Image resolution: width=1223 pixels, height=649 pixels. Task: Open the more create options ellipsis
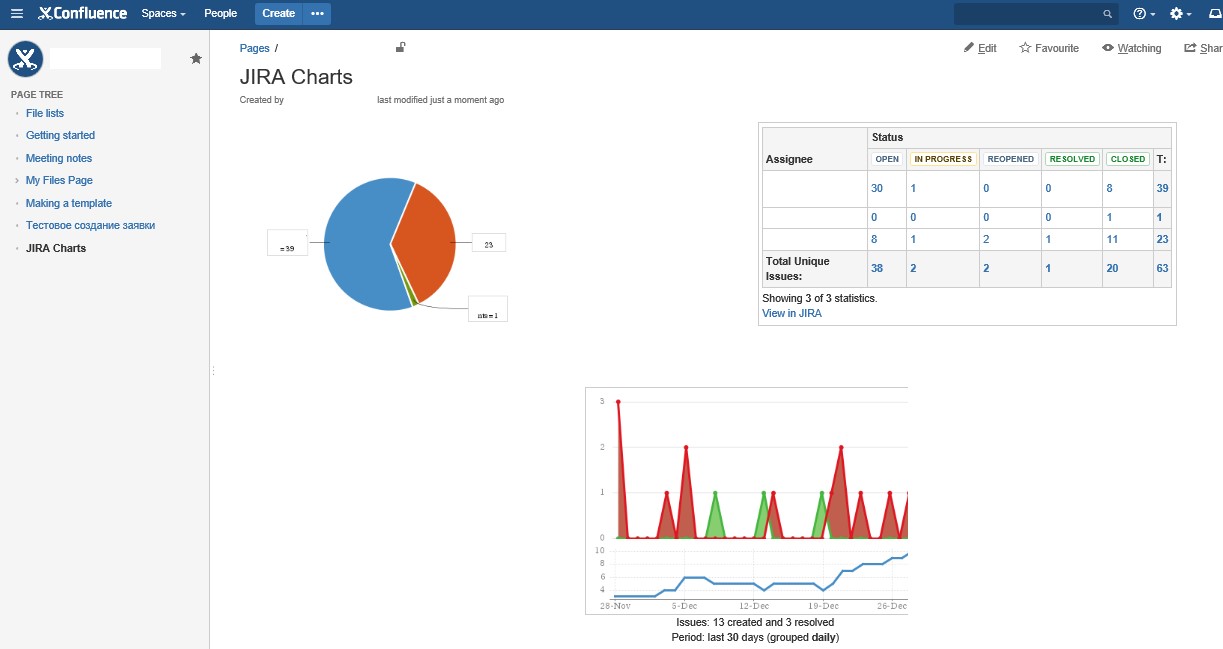(x=317, y=14)
